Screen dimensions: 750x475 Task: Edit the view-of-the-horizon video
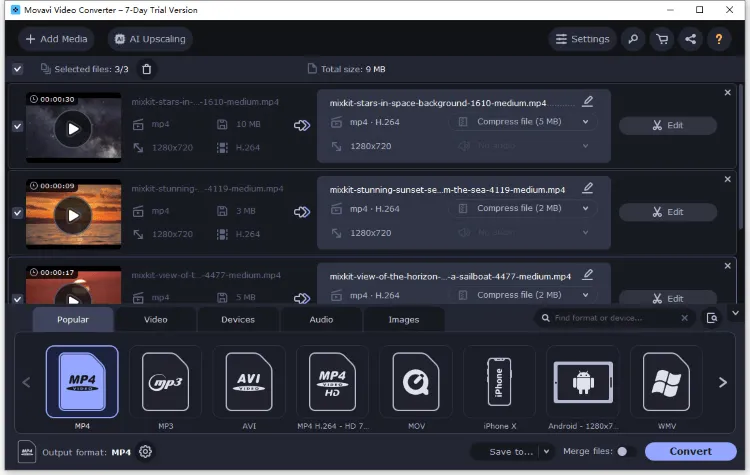pos(668,298)
